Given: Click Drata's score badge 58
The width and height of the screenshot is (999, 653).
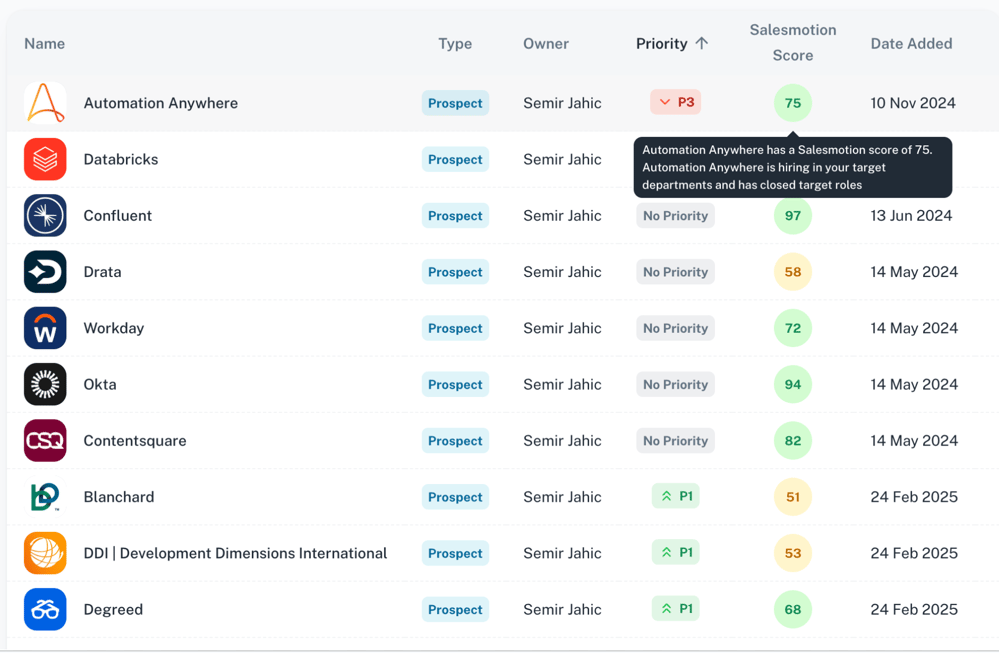Looking at the screenshot, I should click(x=793, y=272).
